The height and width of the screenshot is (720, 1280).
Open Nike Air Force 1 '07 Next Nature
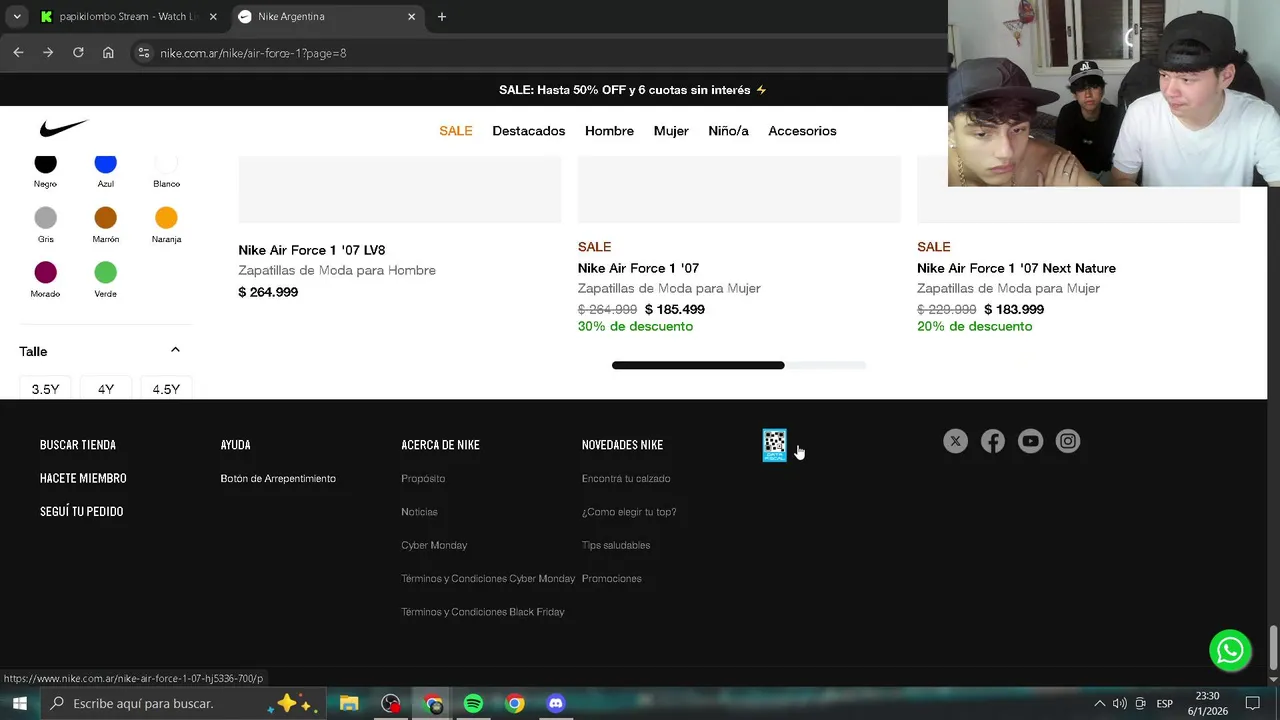[x=1016, y=268]
